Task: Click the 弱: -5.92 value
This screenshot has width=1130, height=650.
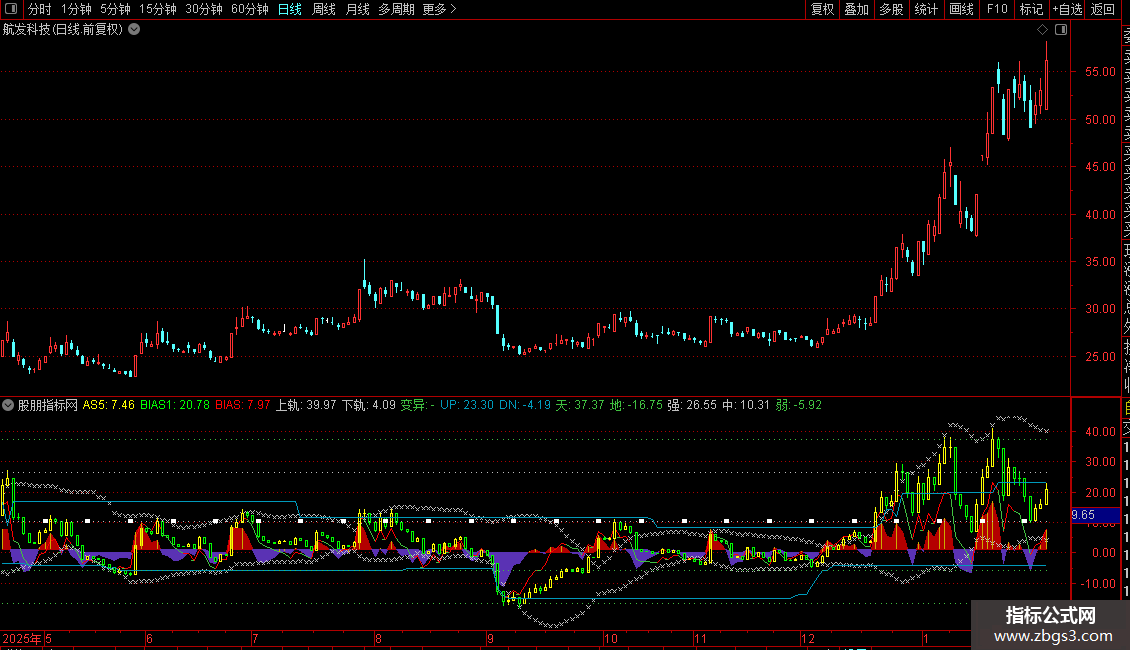Action: click(x=798, y=405)
